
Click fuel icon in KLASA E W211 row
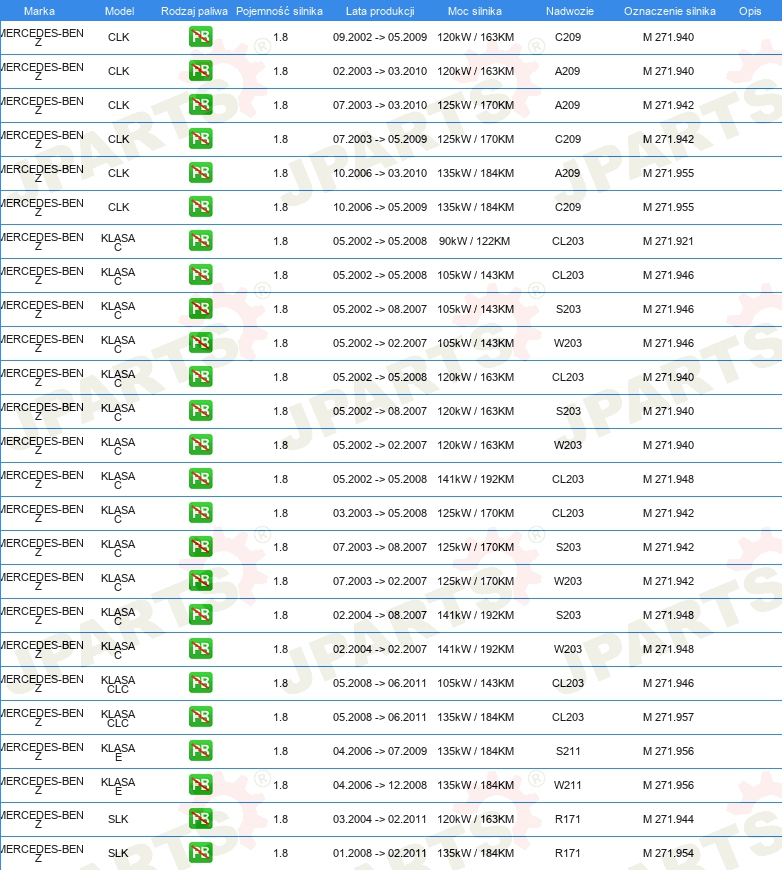[200, 785]
